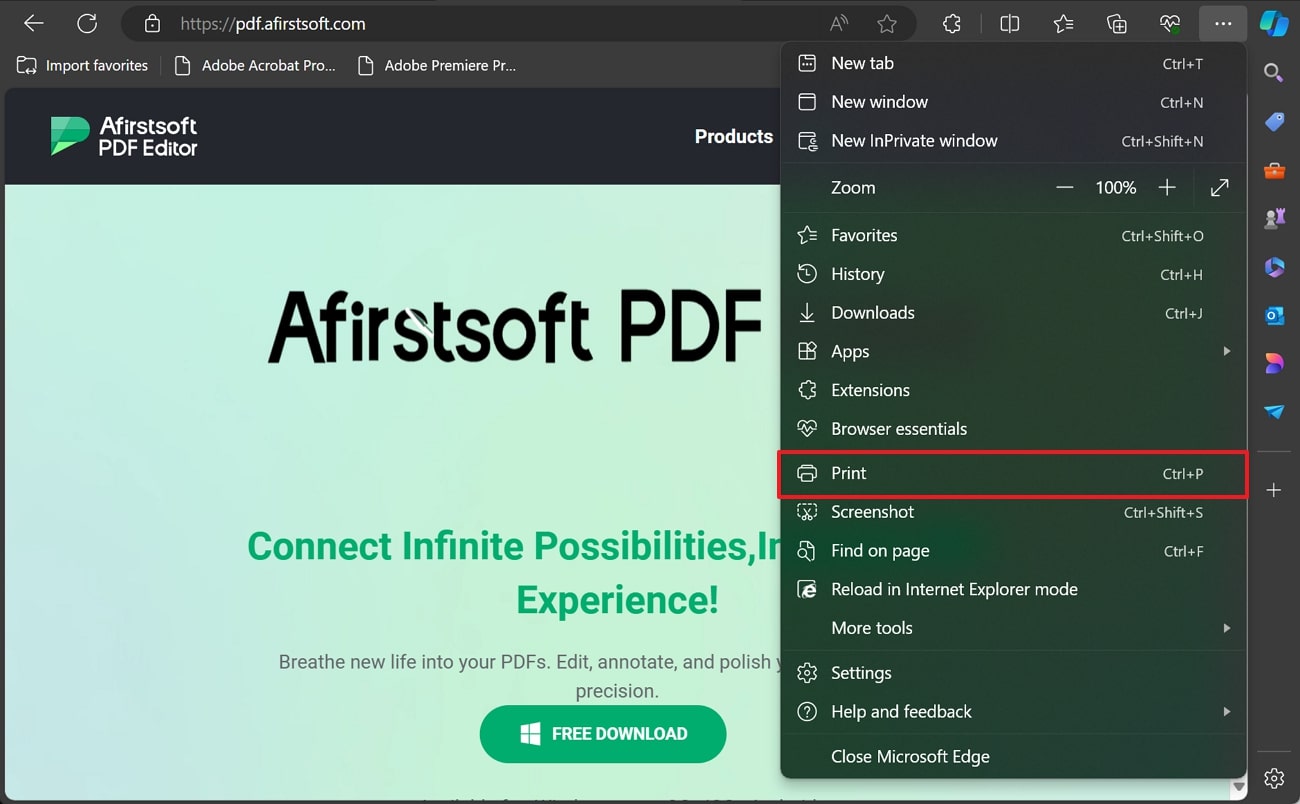Open Favorites from the menu

(x=1013, y=236)
